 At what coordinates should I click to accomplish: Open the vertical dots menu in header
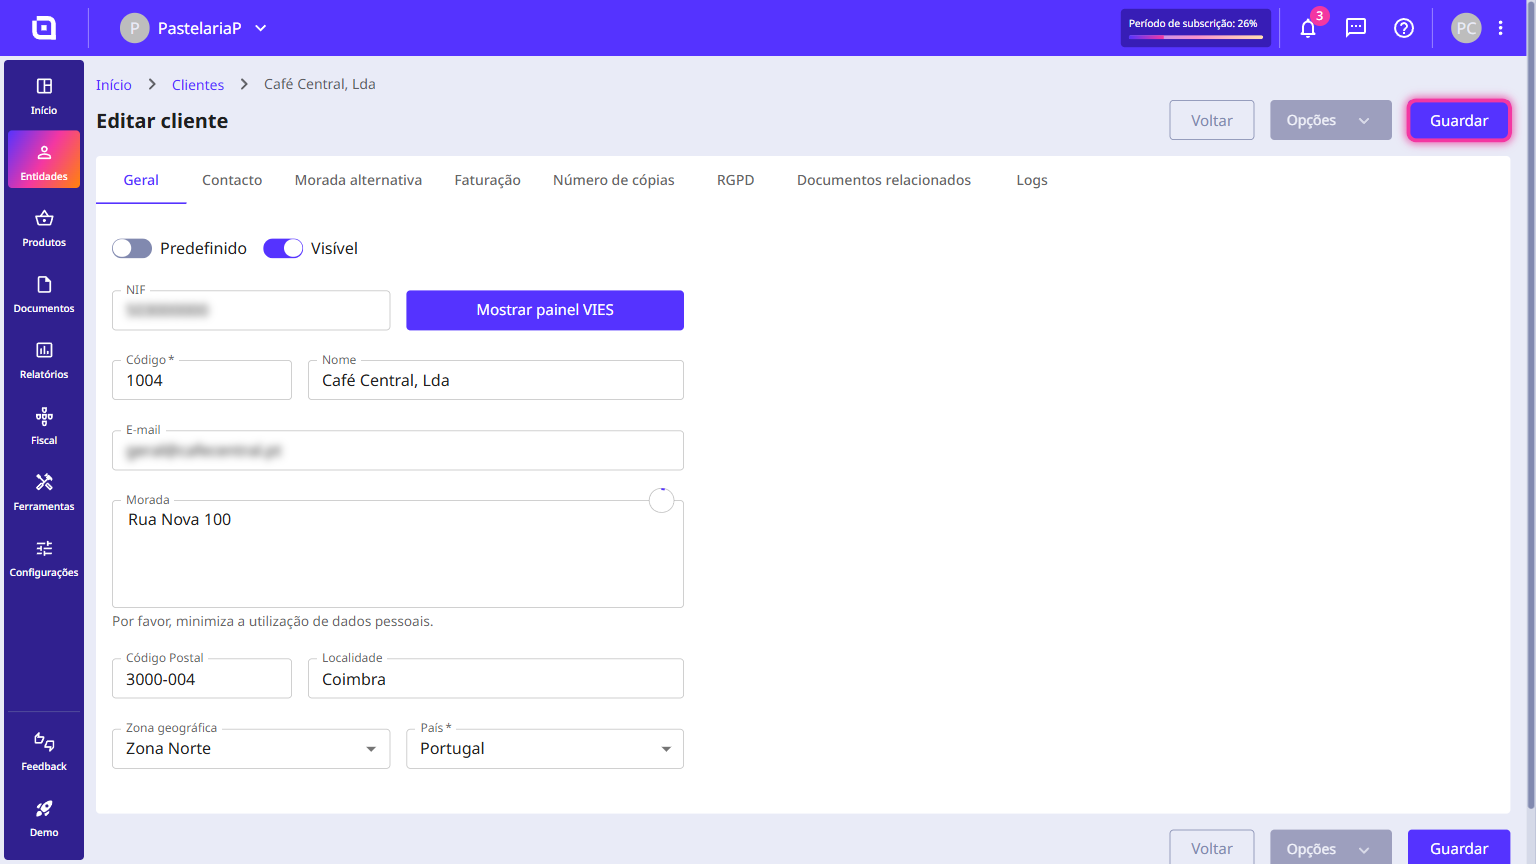(1501, 28)
